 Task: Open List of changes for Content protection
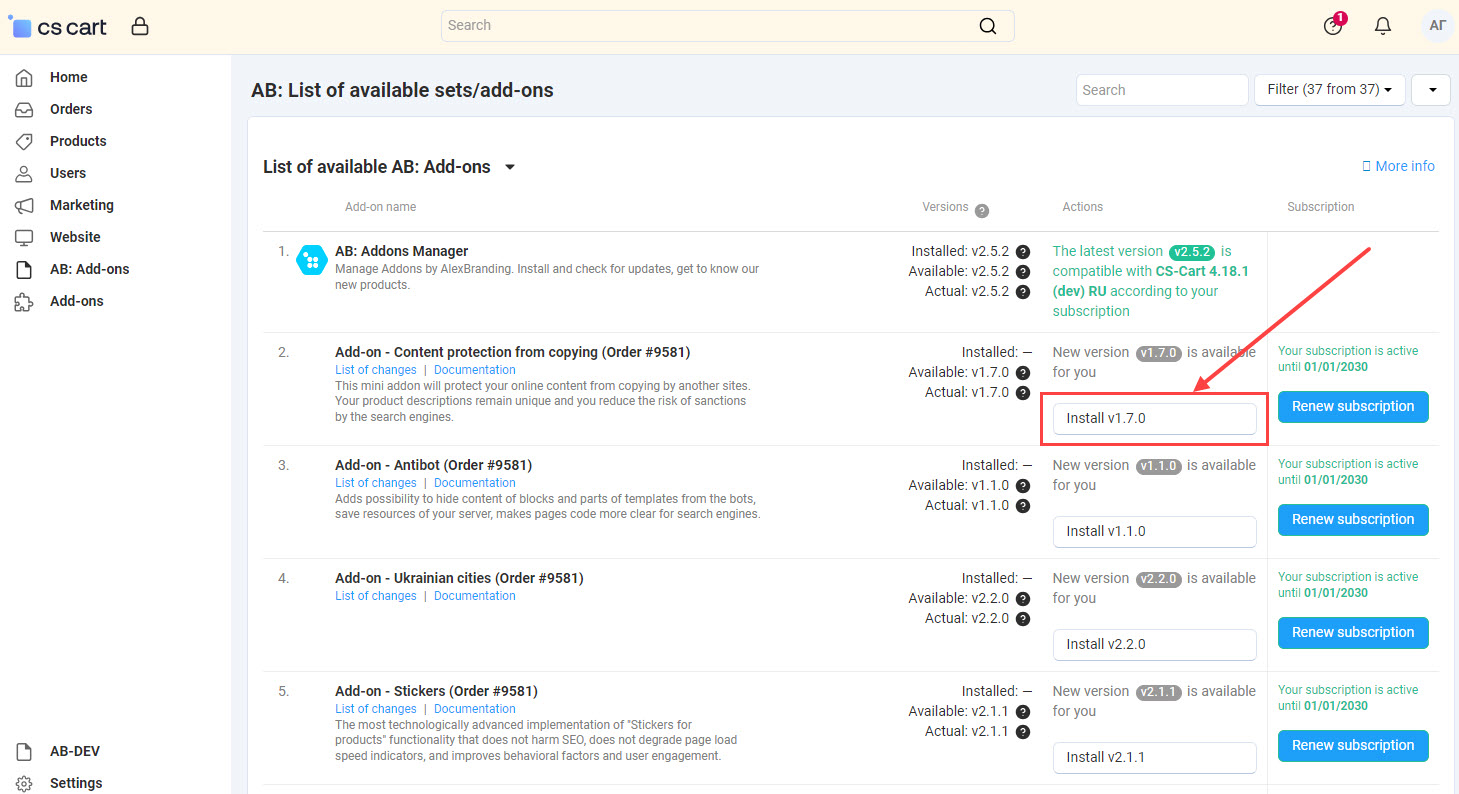click(x=376, y=370)
